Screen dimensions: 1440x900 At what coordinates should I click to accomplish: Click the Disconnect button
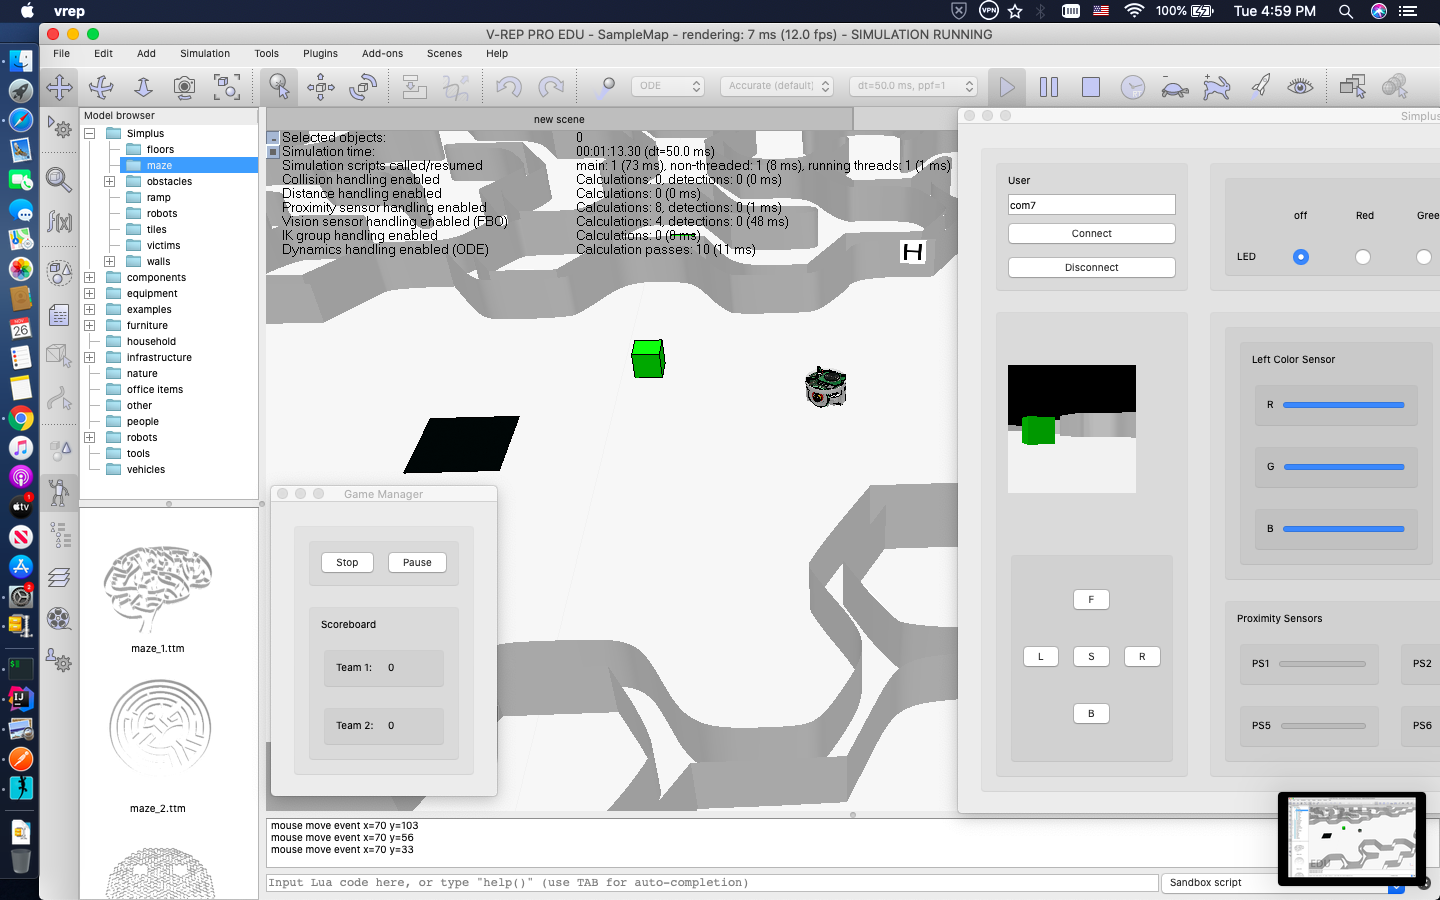point(1092,268)
